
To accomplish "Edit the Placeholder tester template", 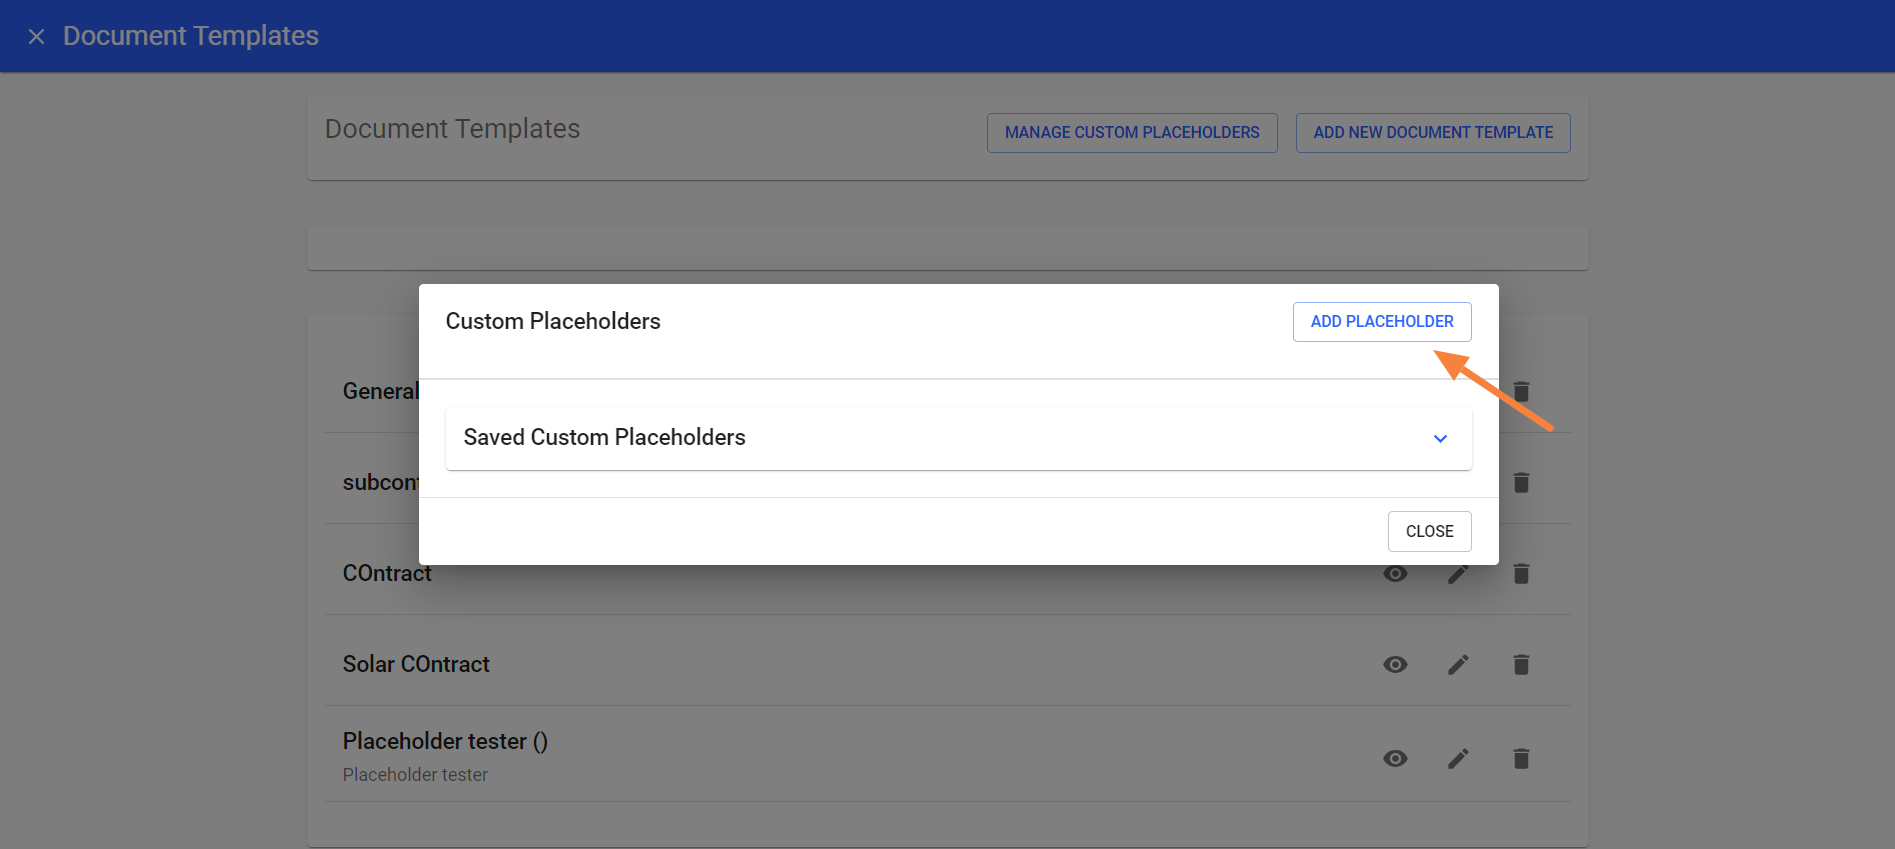I will click(x=1458, y=758).
